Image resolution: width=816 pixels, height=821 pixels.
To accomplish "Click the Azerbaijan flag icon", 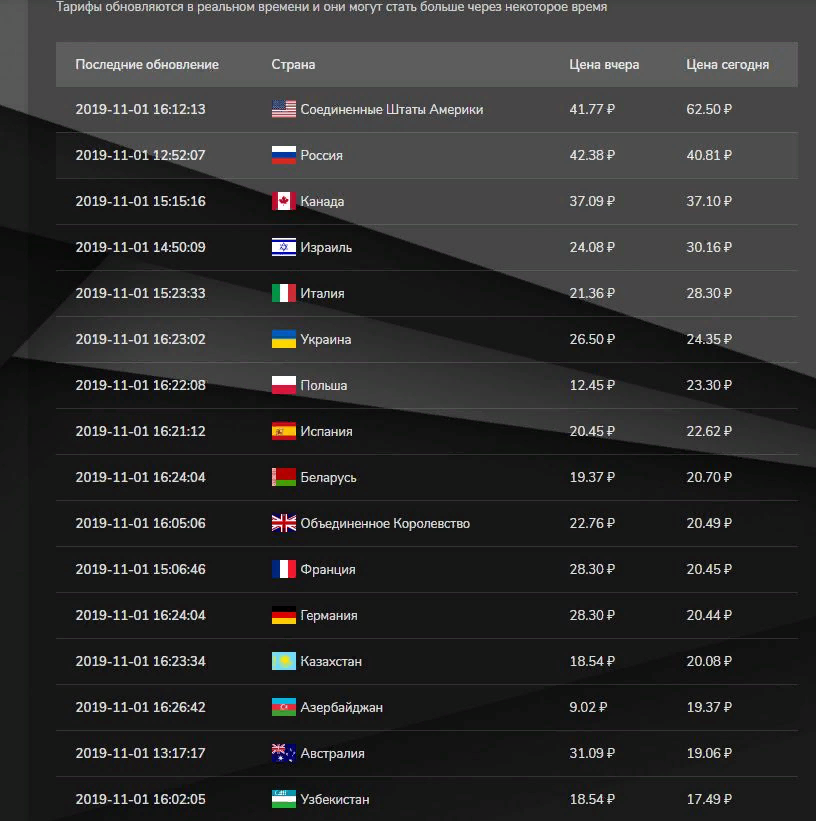I will coord(284,707).
